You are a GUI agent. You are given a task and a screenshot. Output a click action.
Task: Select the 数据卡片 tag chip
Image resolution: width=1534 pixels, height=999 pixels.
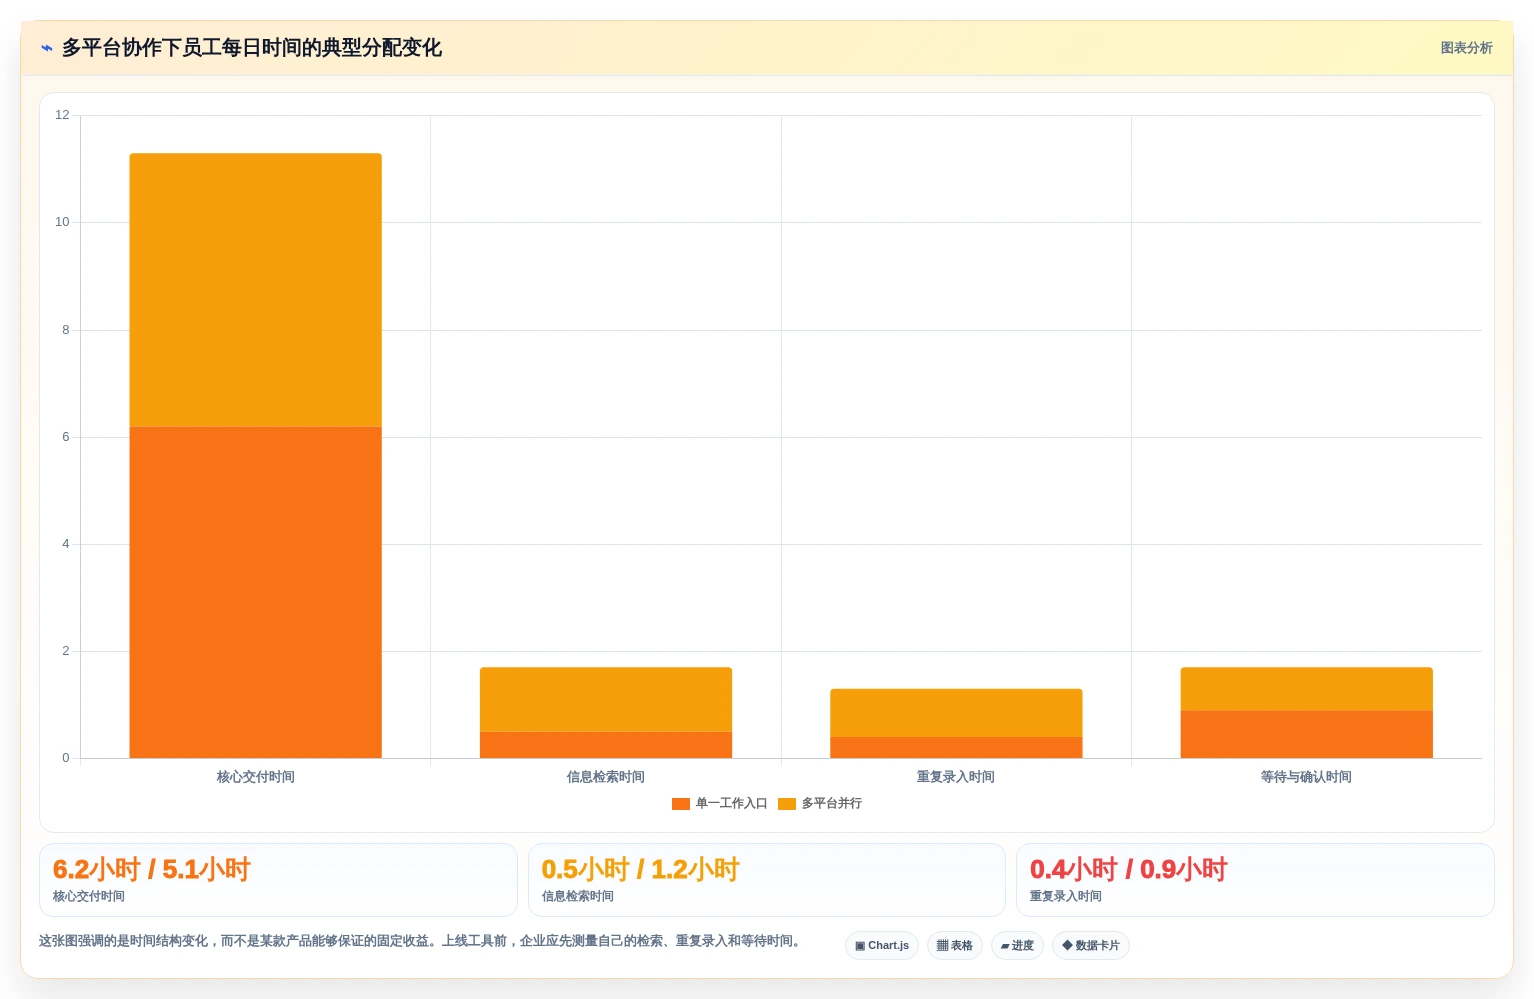pos(1091,945)
